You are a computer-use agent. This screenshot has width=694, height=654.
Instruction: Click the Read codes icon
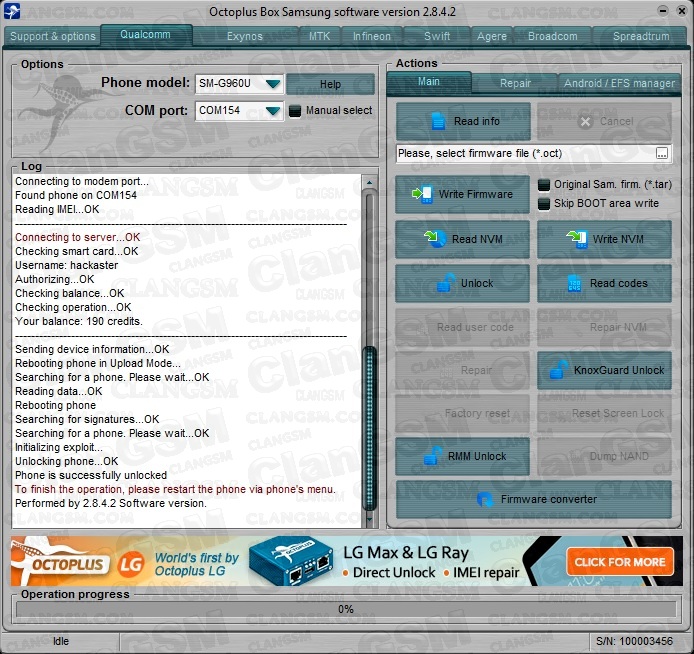tap(574, 283)
